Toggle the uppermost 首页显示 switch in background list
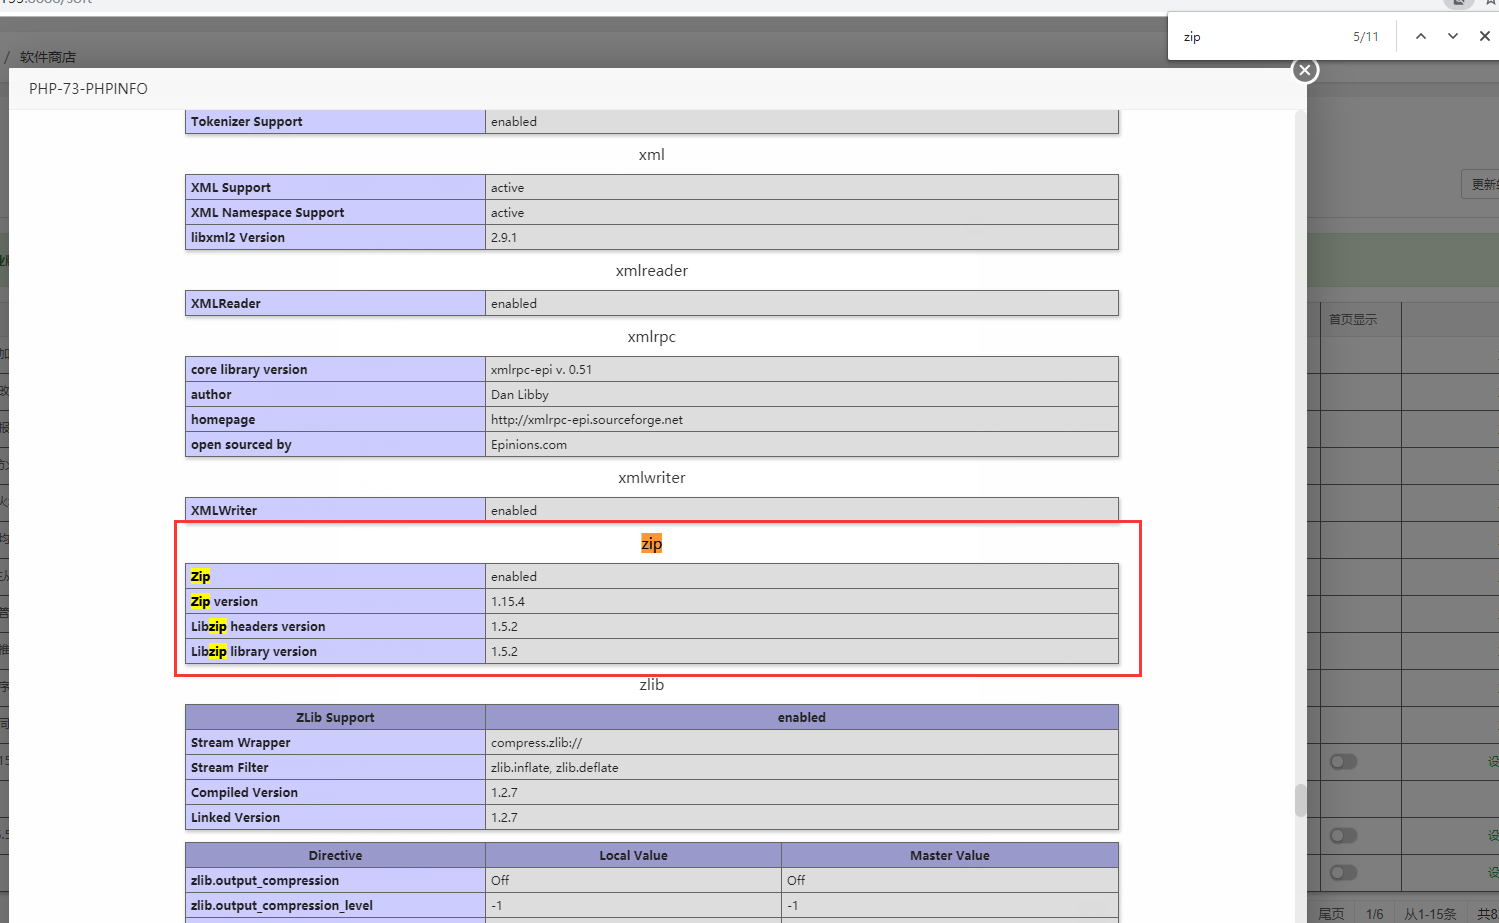The width and height of the screenshot is (1499, 923). [1343, 762]
